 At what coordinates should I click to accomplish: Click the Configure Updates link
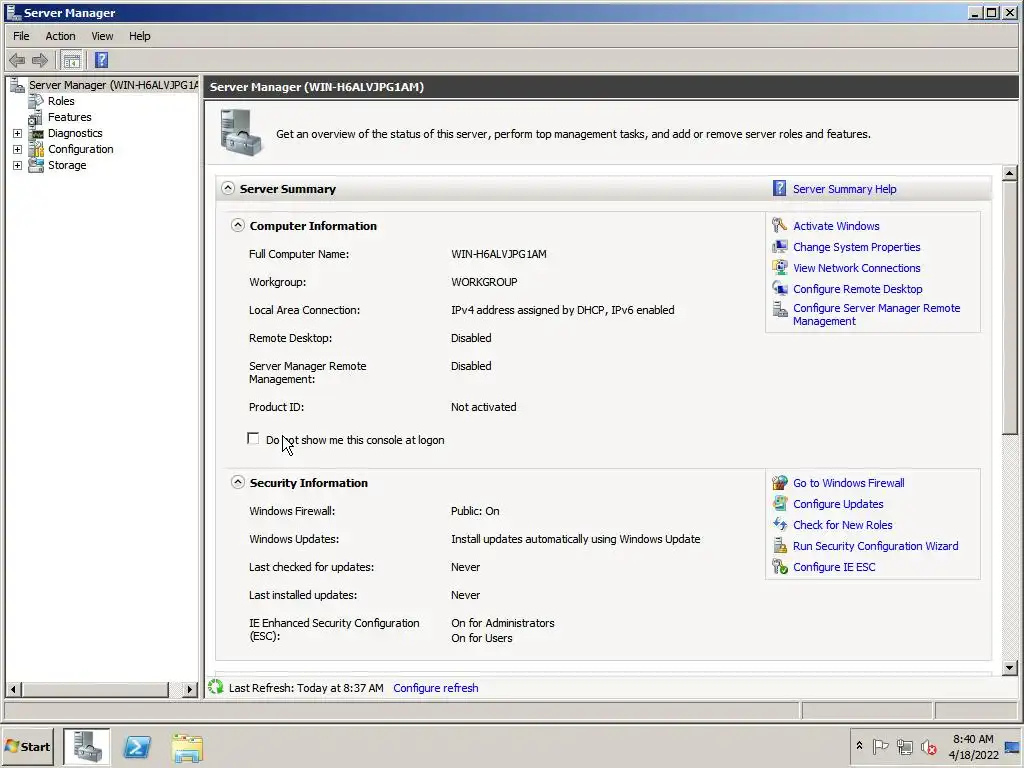[838, 504]
